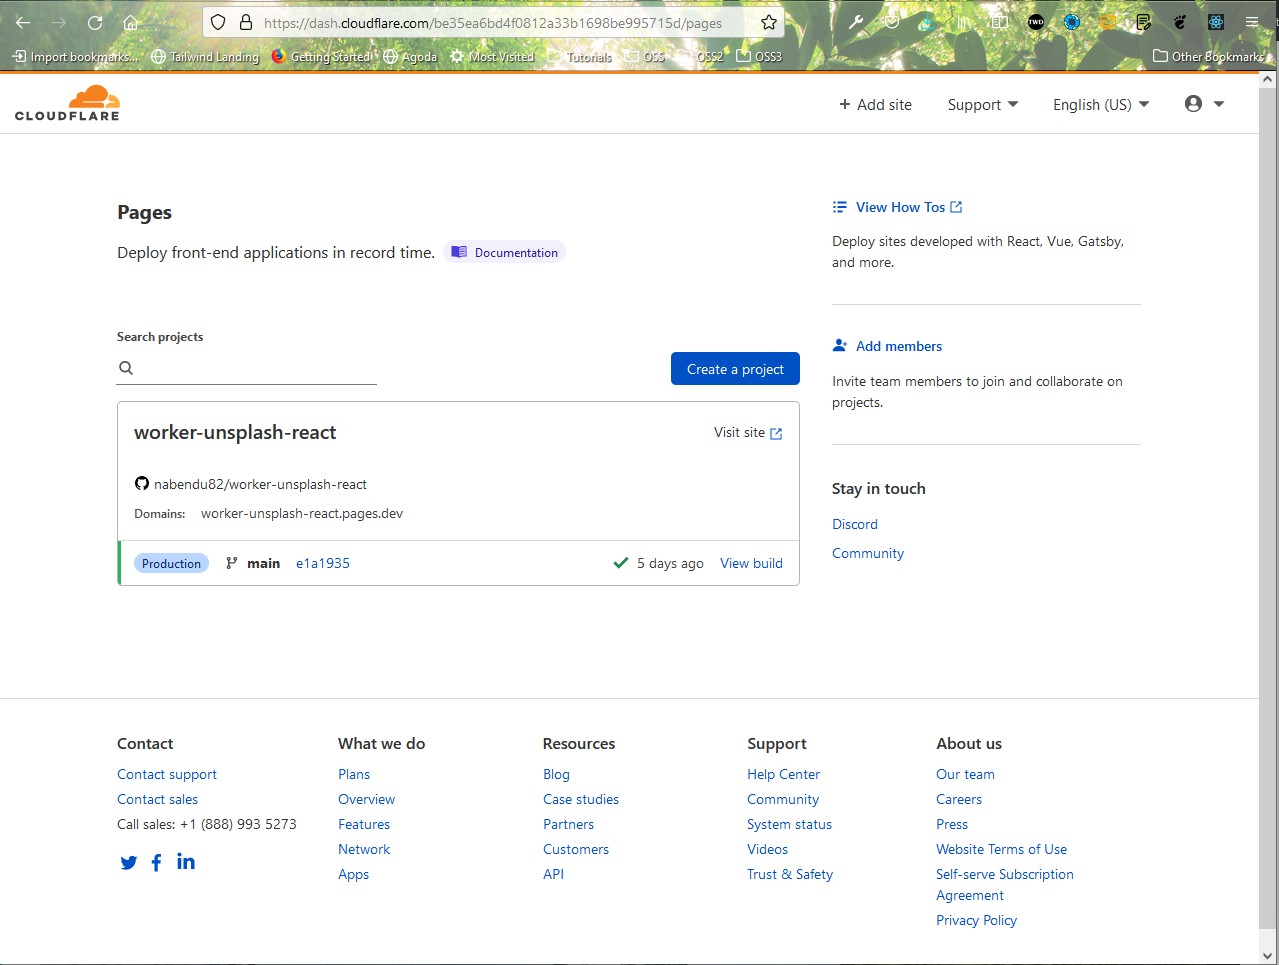Open the Firefox hamburger menu
This screenshot has height=965, width=1279.
coord(1252,22)
